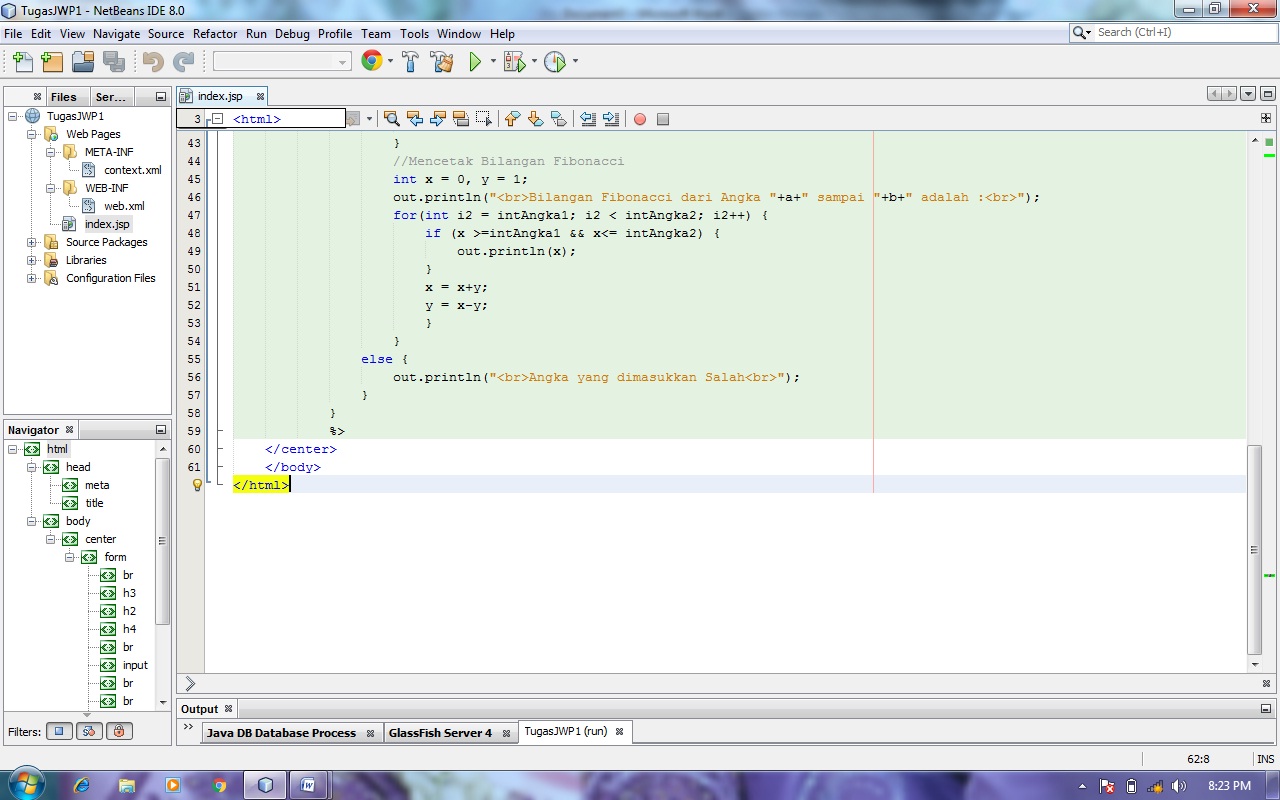Switch to the GlassFish Server 4 tab
This screenshot has width=1280, height=800.
pyautogui.click(x=441, y=731)
